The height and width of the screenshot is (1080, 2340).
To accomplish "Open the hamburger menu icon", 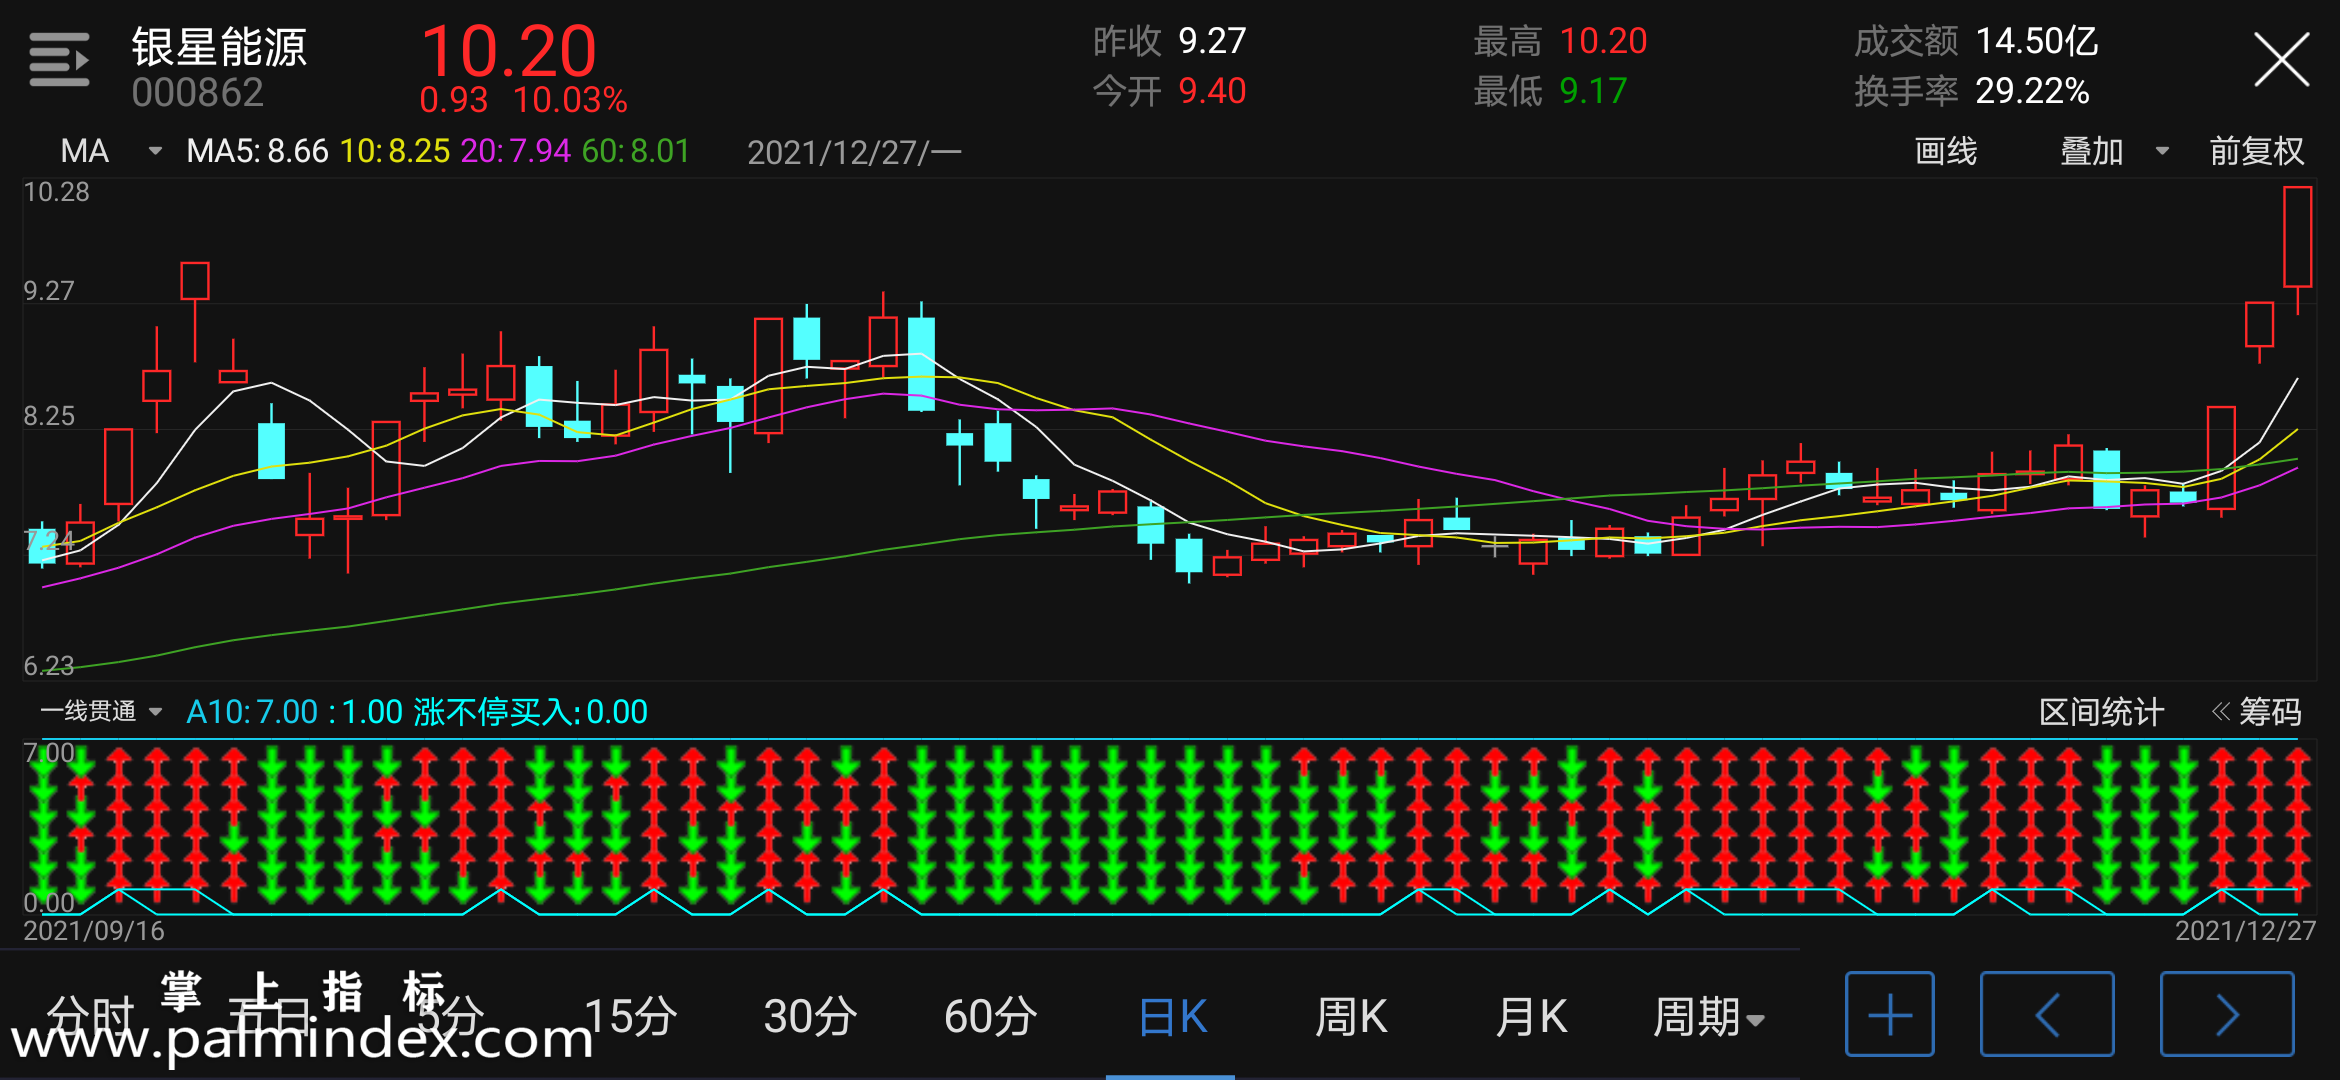I will (x=59, y=60).
